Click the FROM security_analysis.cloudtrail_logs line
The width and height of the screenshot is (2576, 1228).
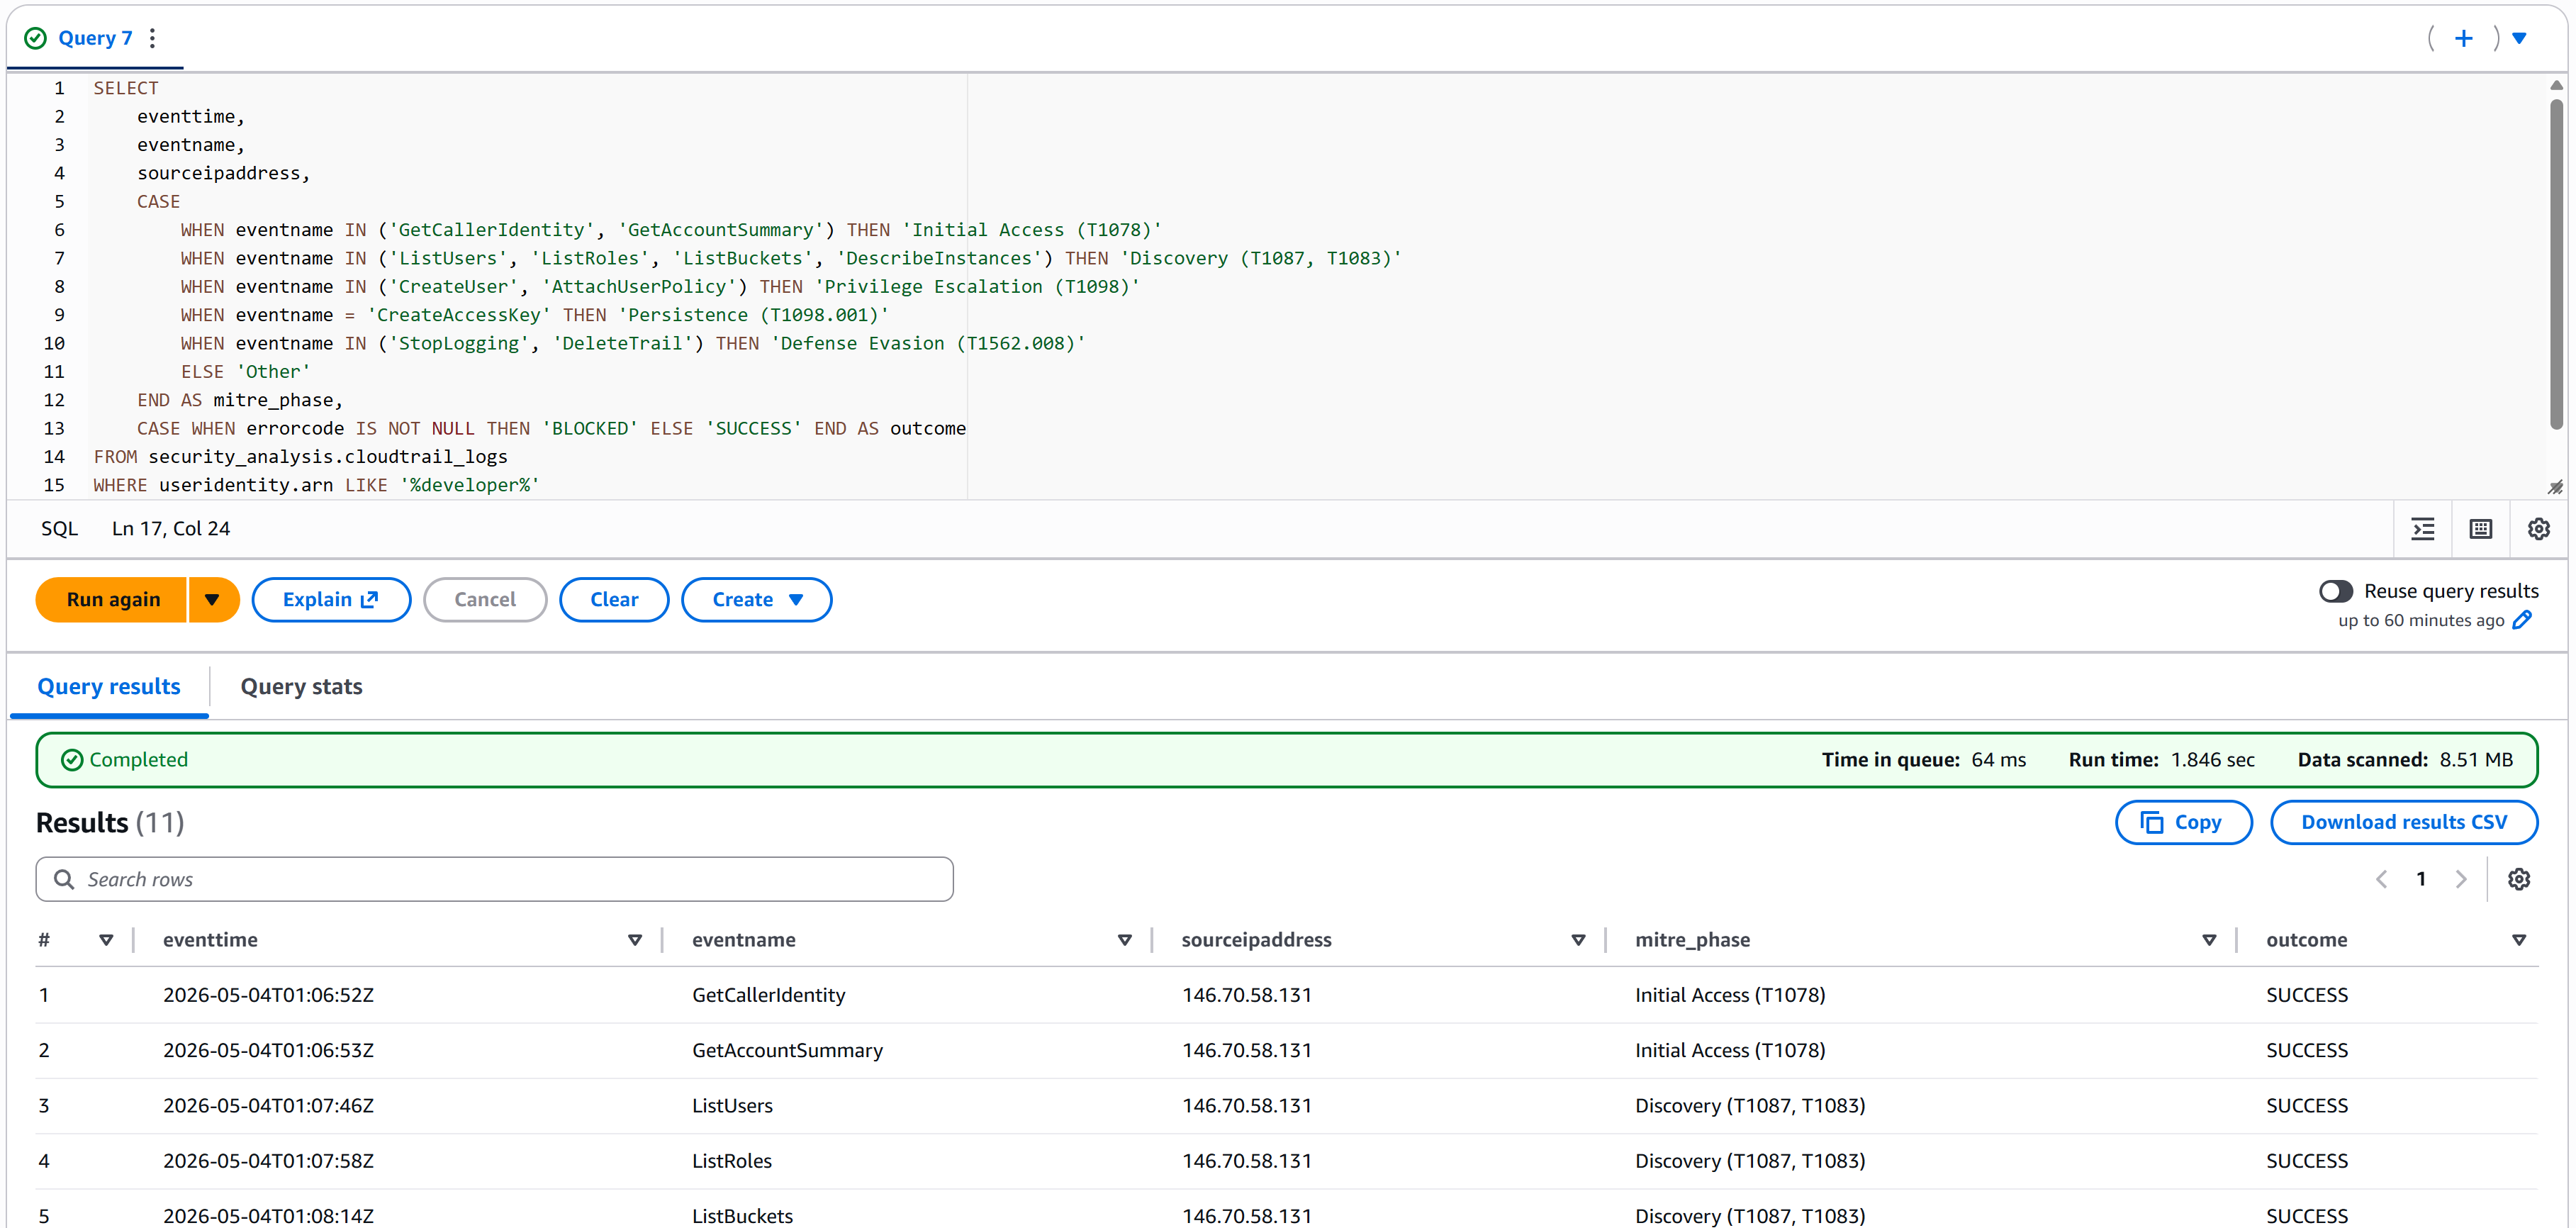300,457
